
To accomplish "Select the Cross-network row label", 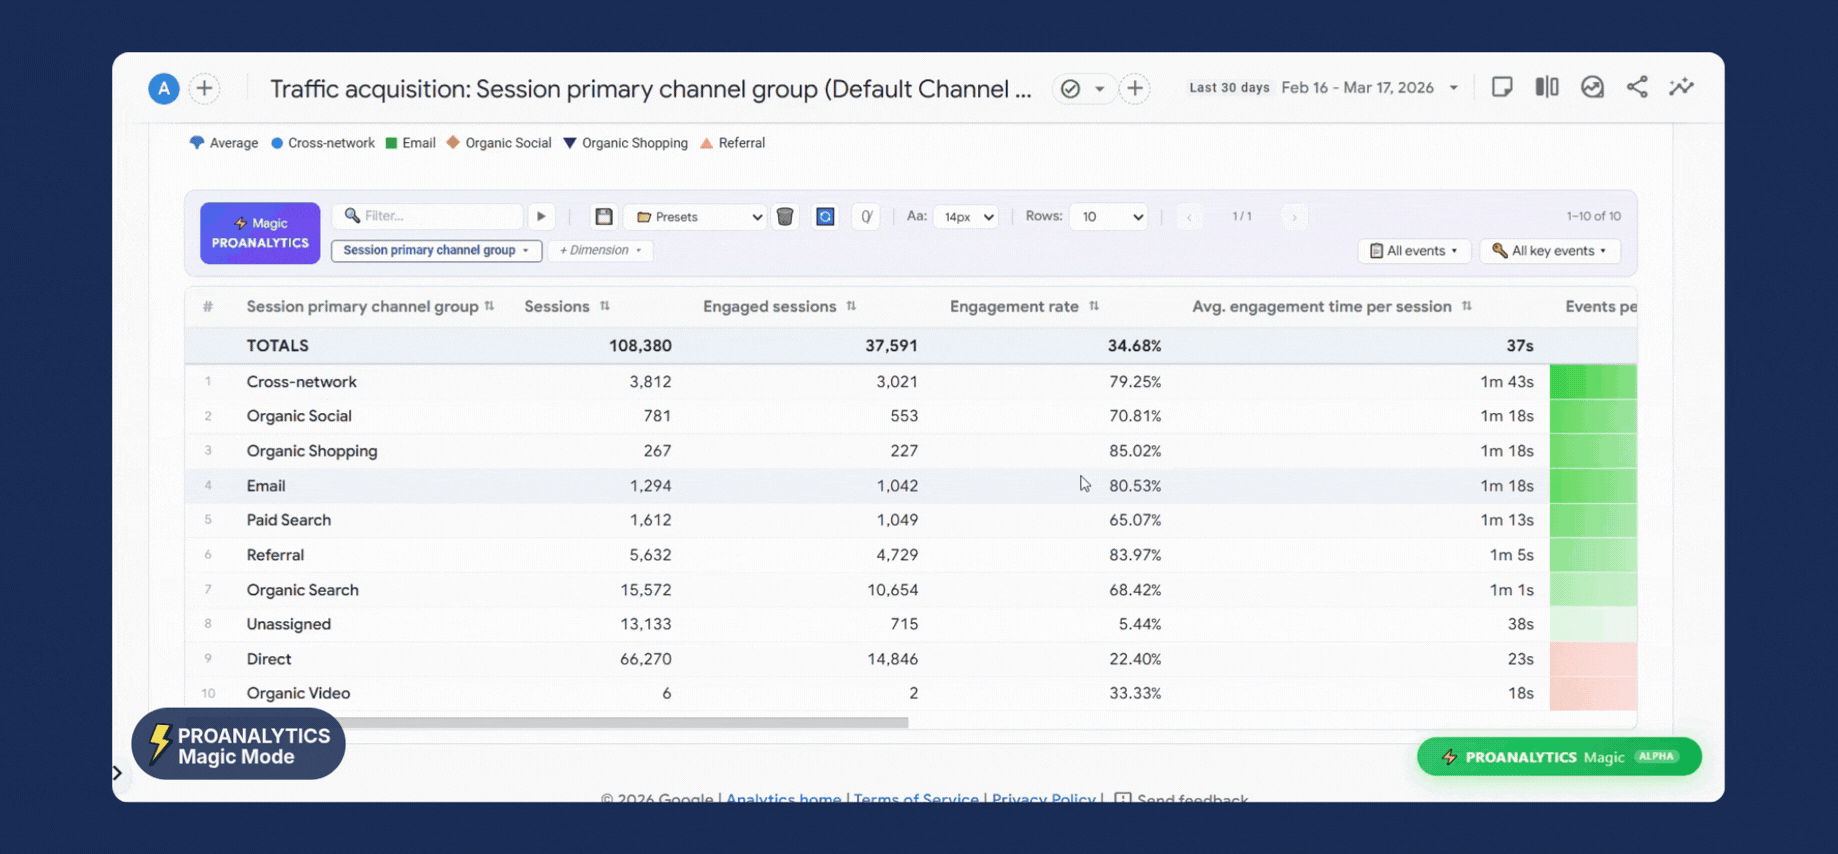I will pyautogui.click(x=301, y=382).
